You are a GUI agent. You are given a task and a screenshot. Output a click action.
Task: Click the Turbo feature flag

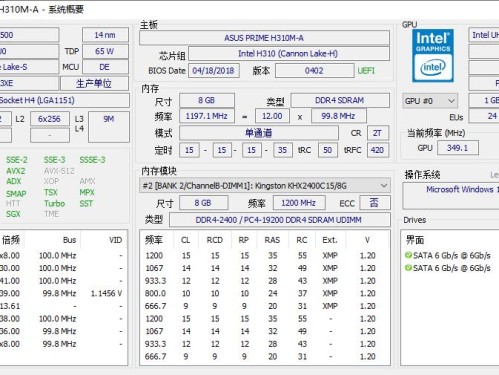pos(54,204)
